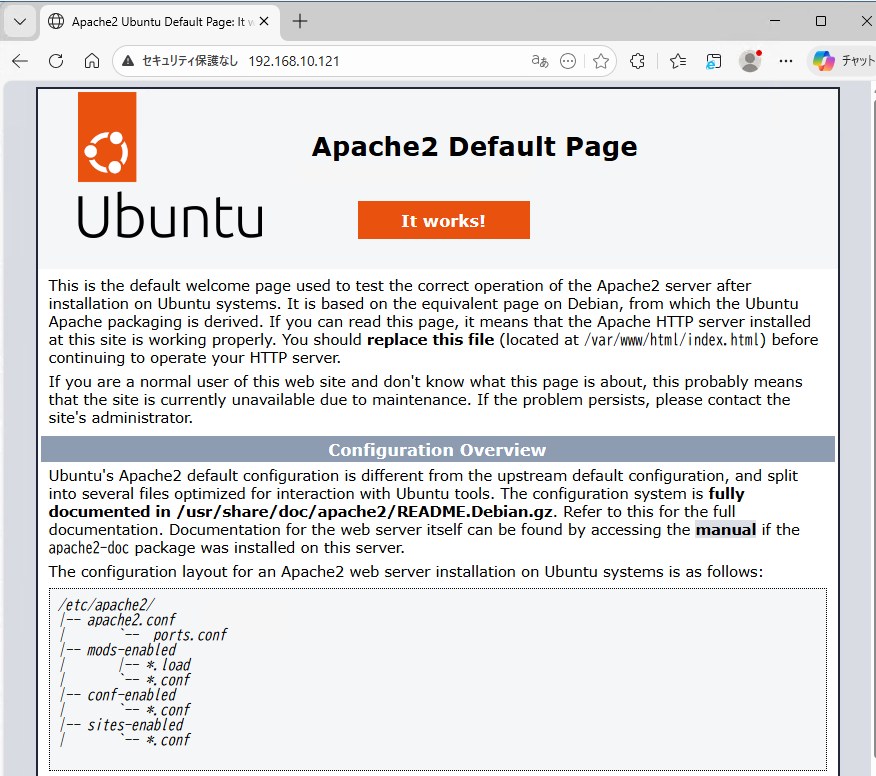Screen dimensions: 876x776
Task: Click the orange It works! banner
Action: coord(443,220)
